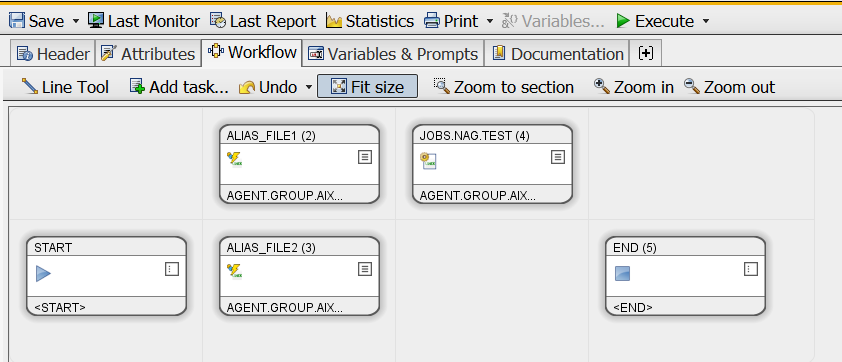
Task: Switch to Variables & Prompts tab
Action: (x=393, y=54)
